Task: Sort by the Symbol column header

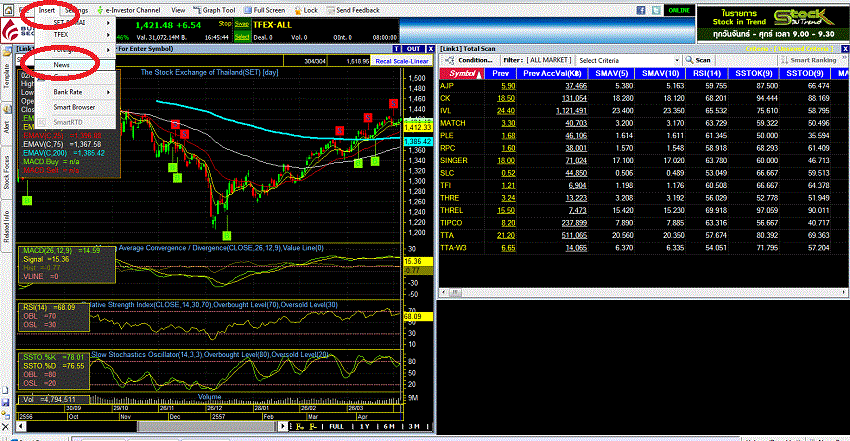Action: [461, 74]
